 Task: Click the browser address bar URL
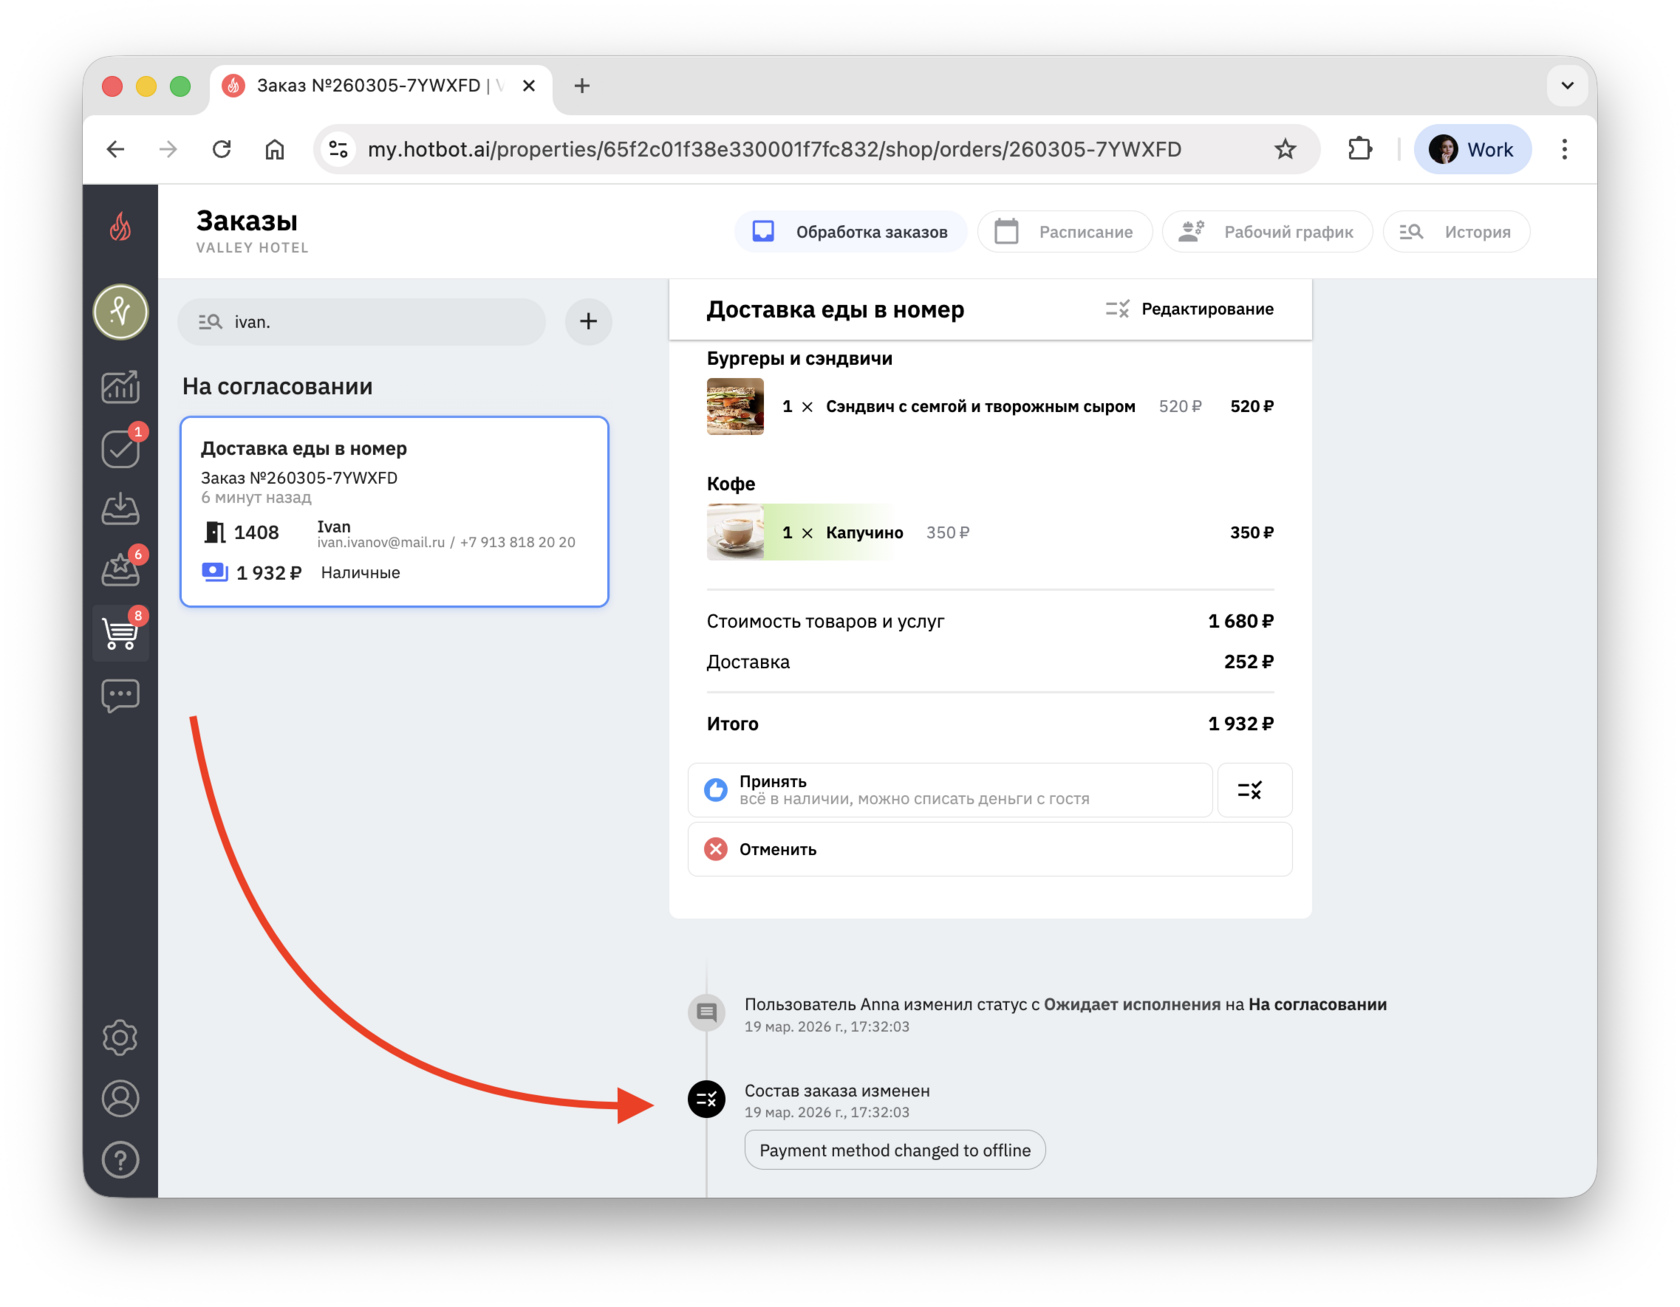774,150
